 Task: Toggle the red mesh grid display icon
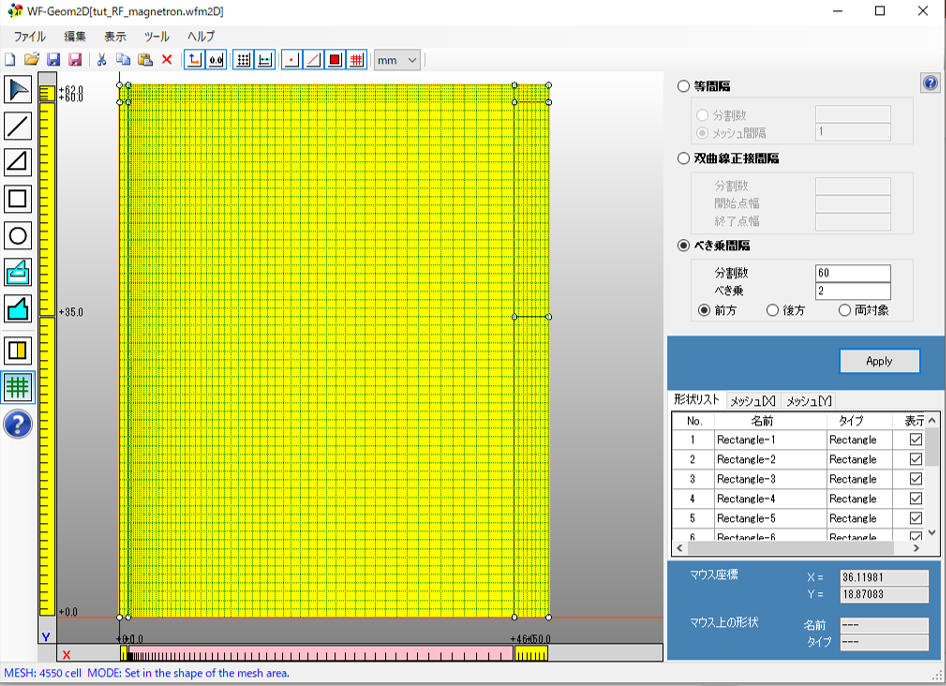(x=357, y=60)
